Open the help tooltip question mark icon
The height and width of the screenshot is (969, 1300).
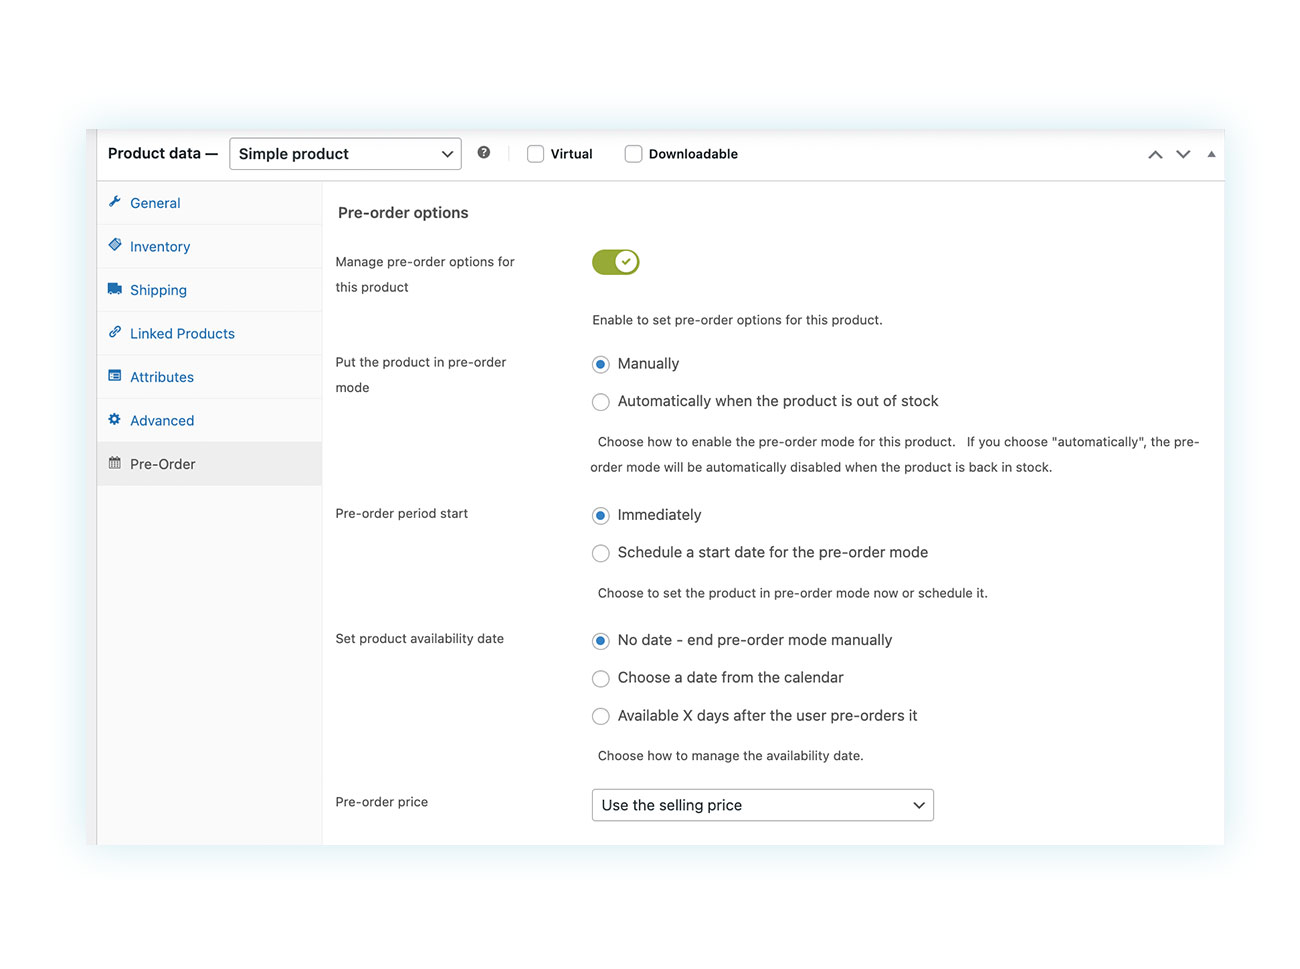(x=484, y=152)
